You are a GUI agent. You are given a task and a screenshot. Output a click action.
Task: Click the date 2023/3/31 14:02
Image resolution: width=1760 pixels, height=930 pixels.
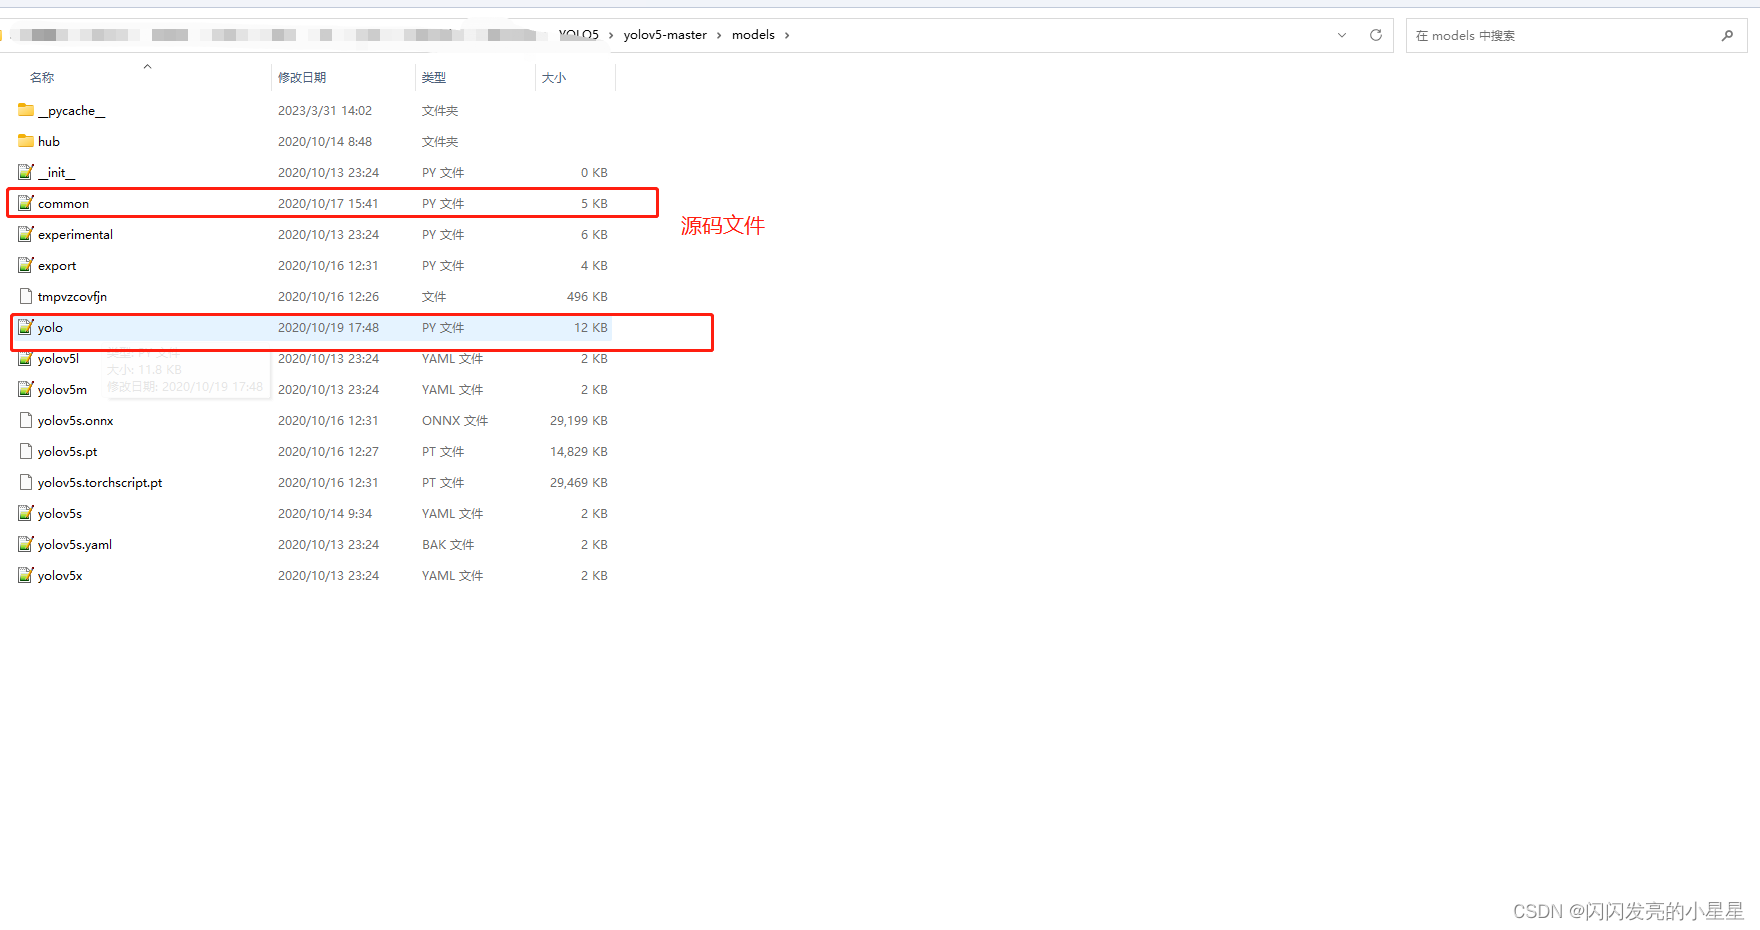(x=325, y=111)
